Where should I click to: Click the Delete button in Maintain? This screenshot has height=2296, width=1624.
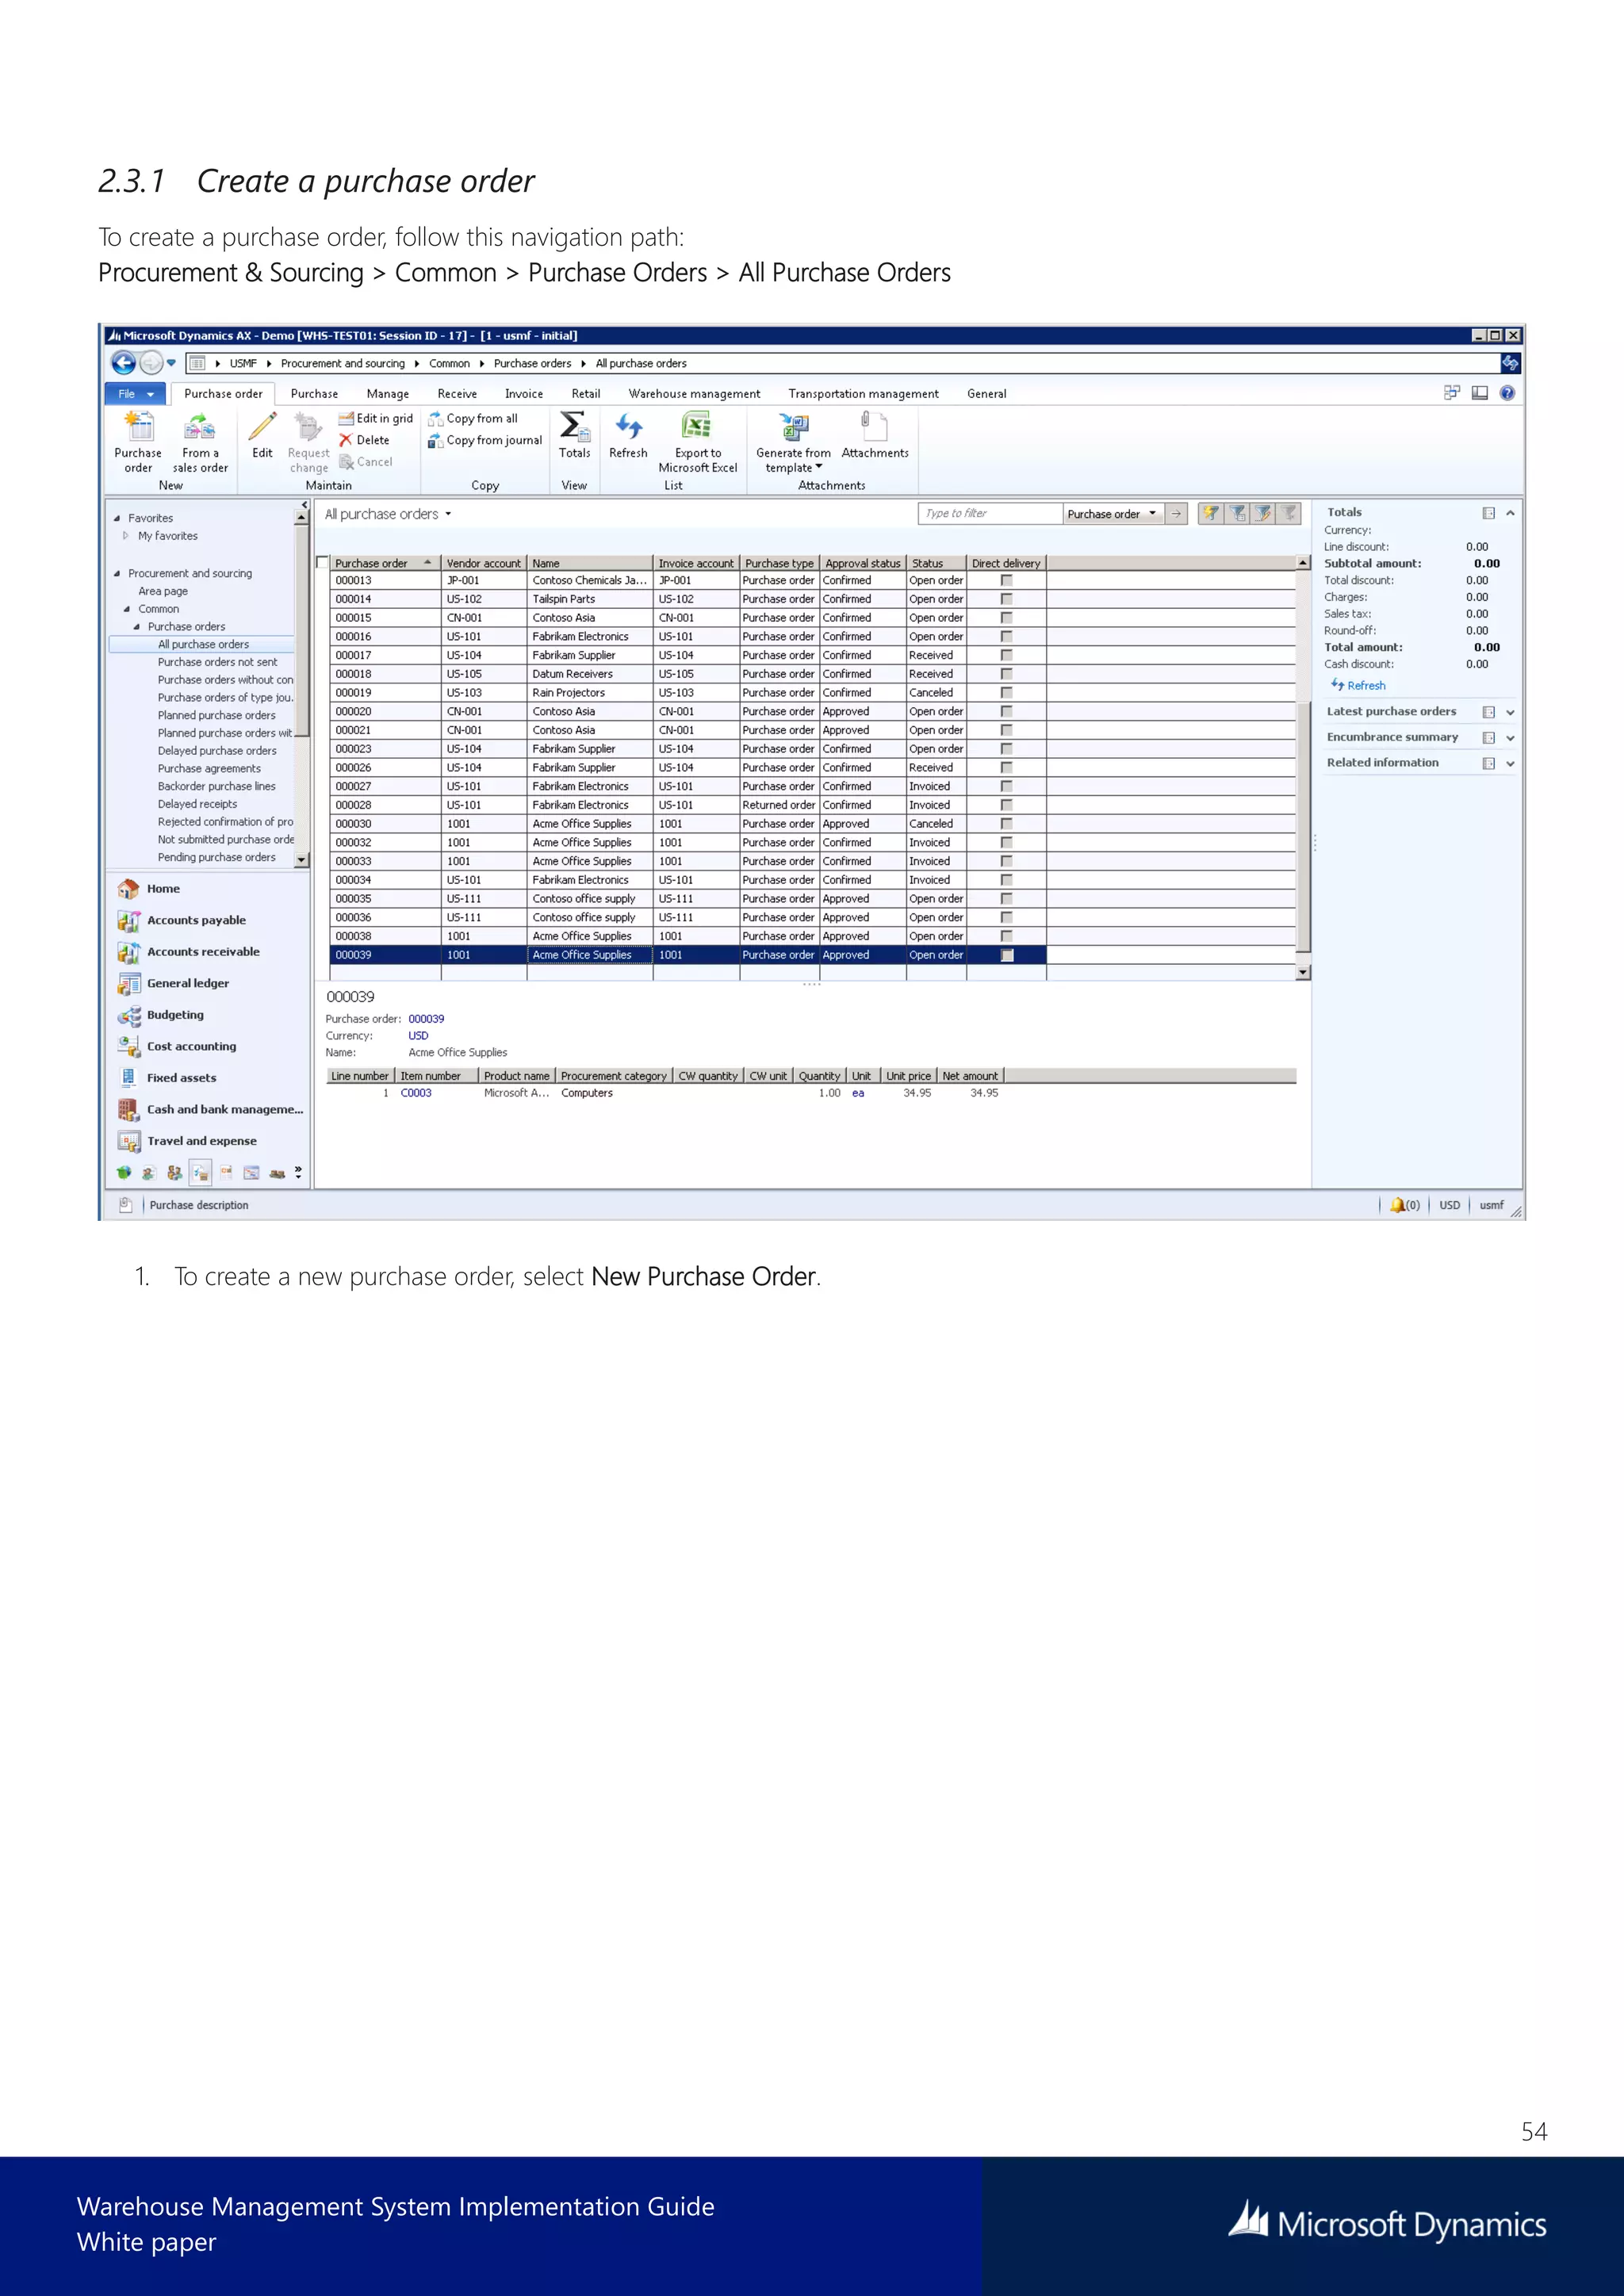click(x=364, y=440)
